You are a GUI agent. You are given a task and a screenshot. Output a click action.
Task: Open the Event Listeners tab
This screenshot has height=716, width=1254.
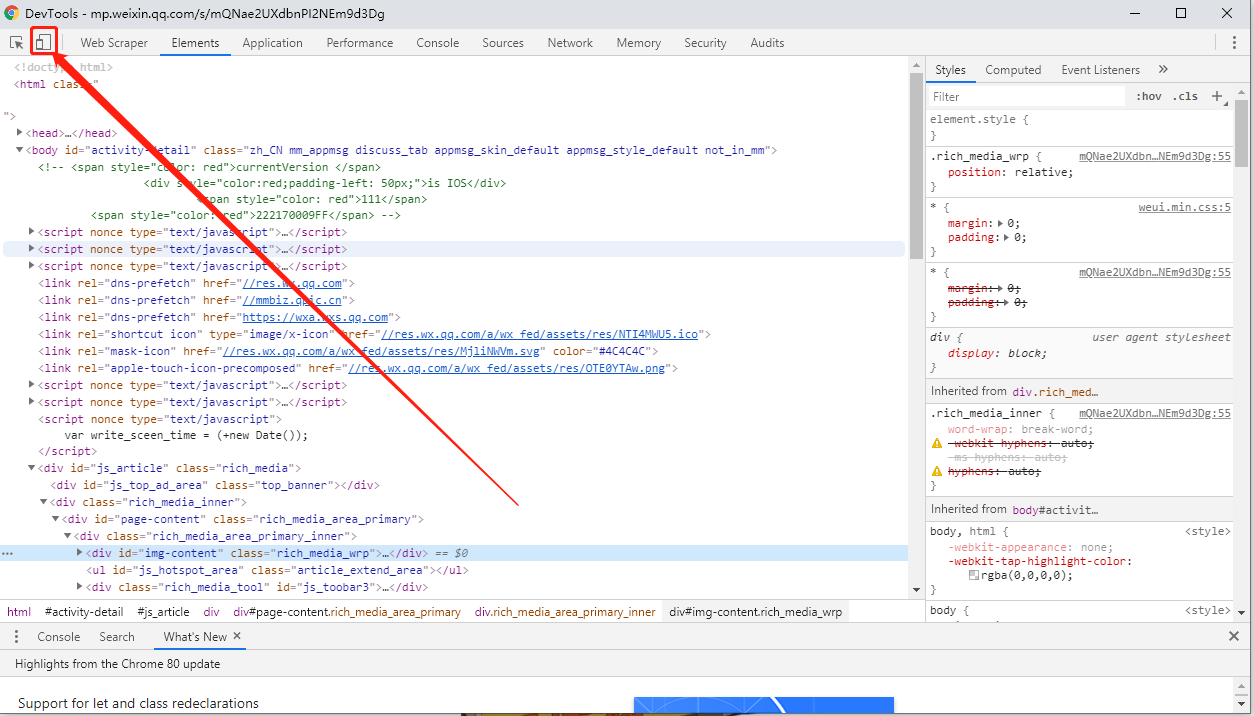point(1100,70)
